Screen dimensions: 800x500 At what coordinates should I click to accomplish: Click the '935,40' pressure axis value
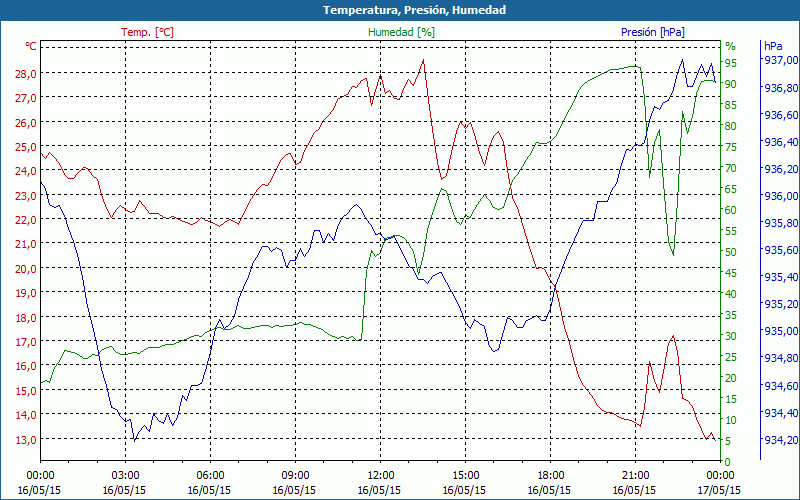coord(780,278)
